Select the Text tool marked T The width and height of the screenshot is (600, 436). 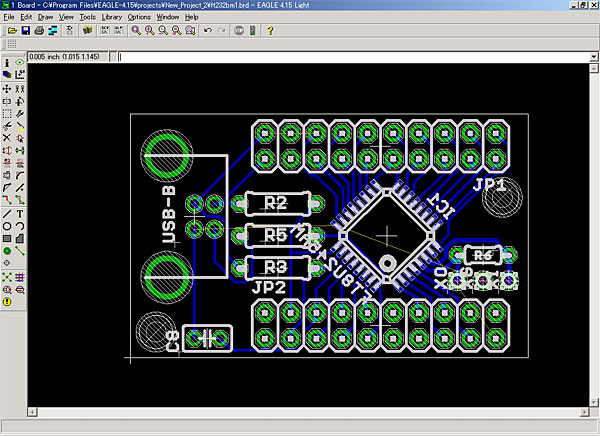tap(20, 213)
